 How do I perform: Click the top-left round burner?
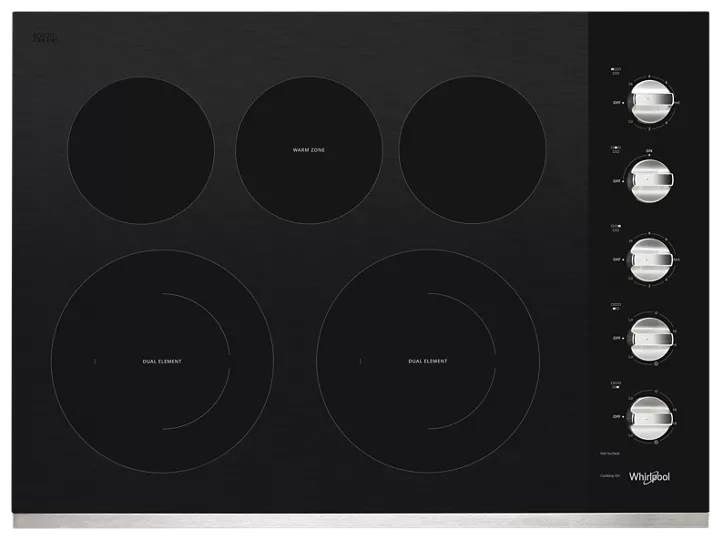(141, 150)
